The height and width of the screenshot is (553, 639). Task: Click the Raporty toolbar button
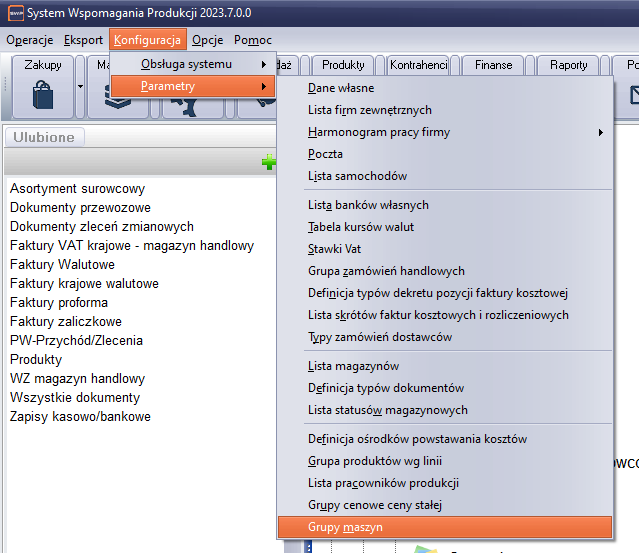tap(569, 65)
